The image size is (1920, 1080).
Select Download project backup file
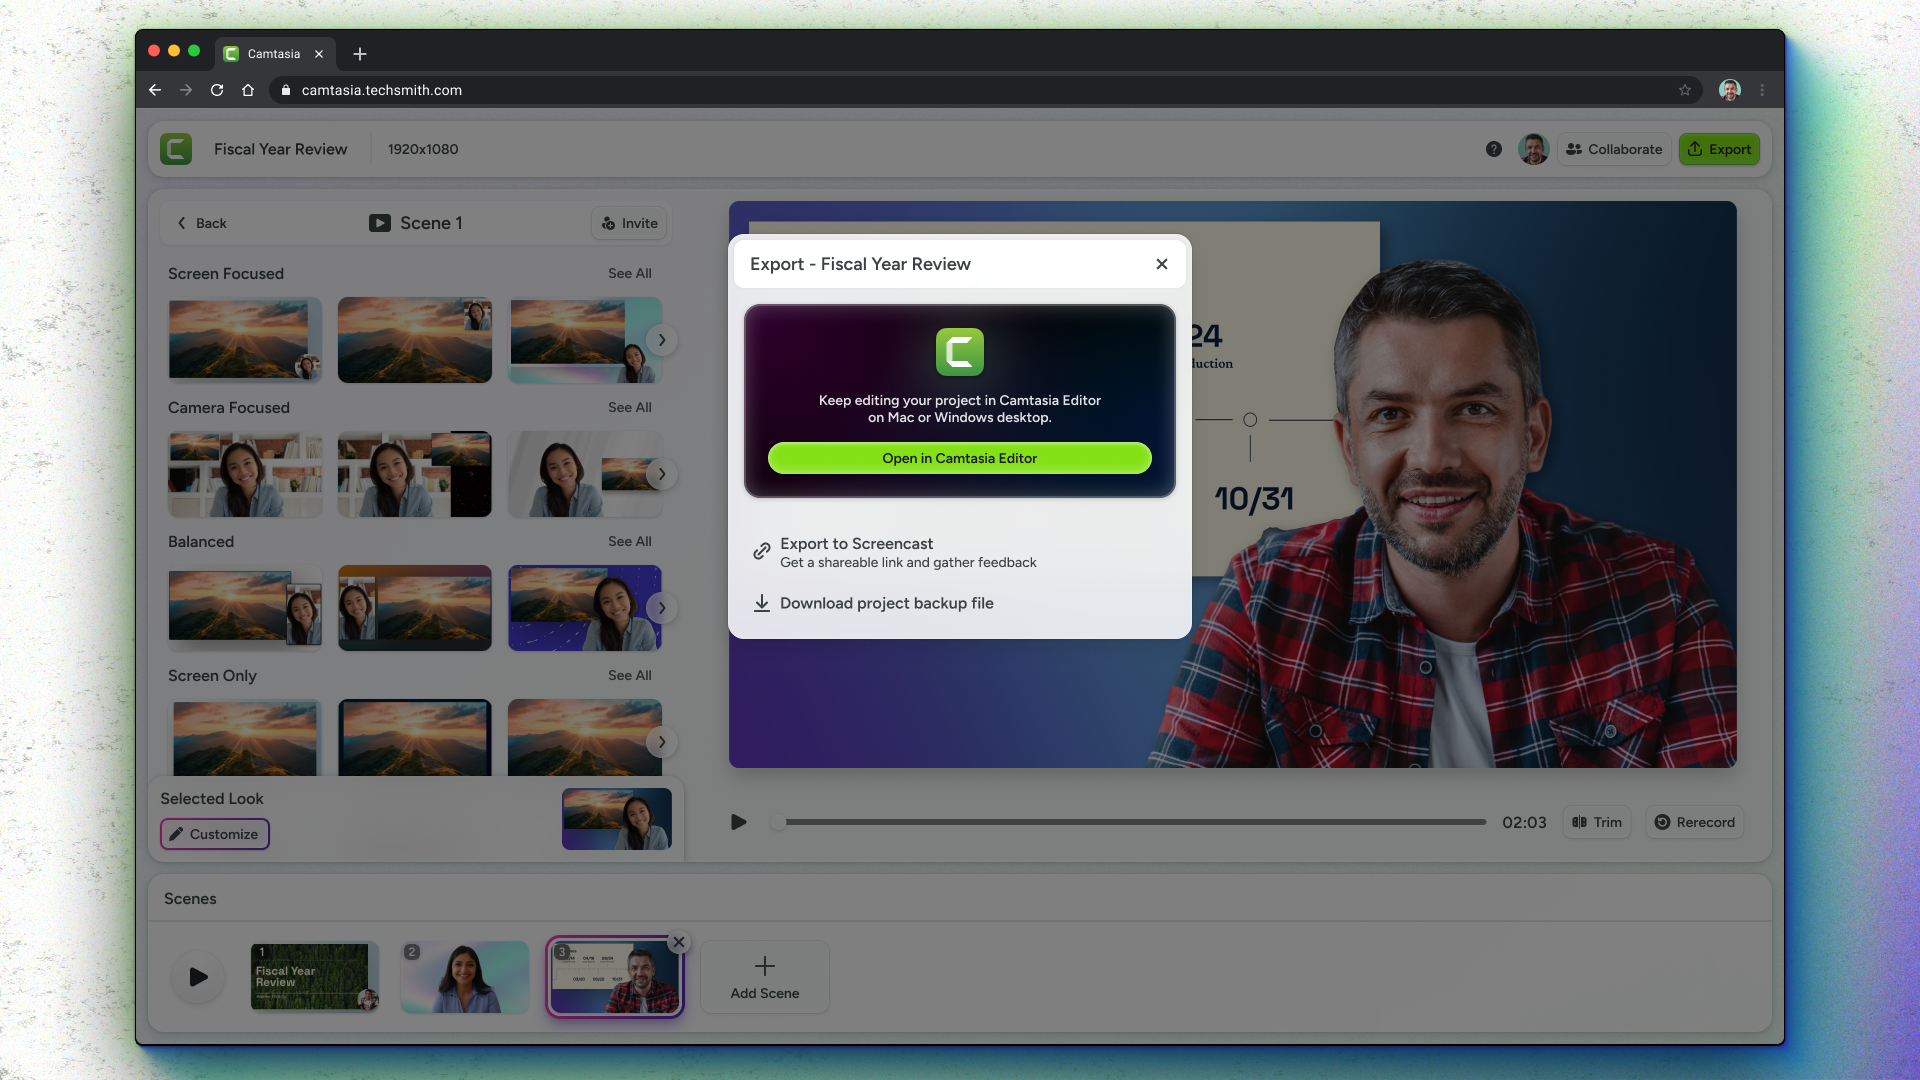[x=872, y=603]
